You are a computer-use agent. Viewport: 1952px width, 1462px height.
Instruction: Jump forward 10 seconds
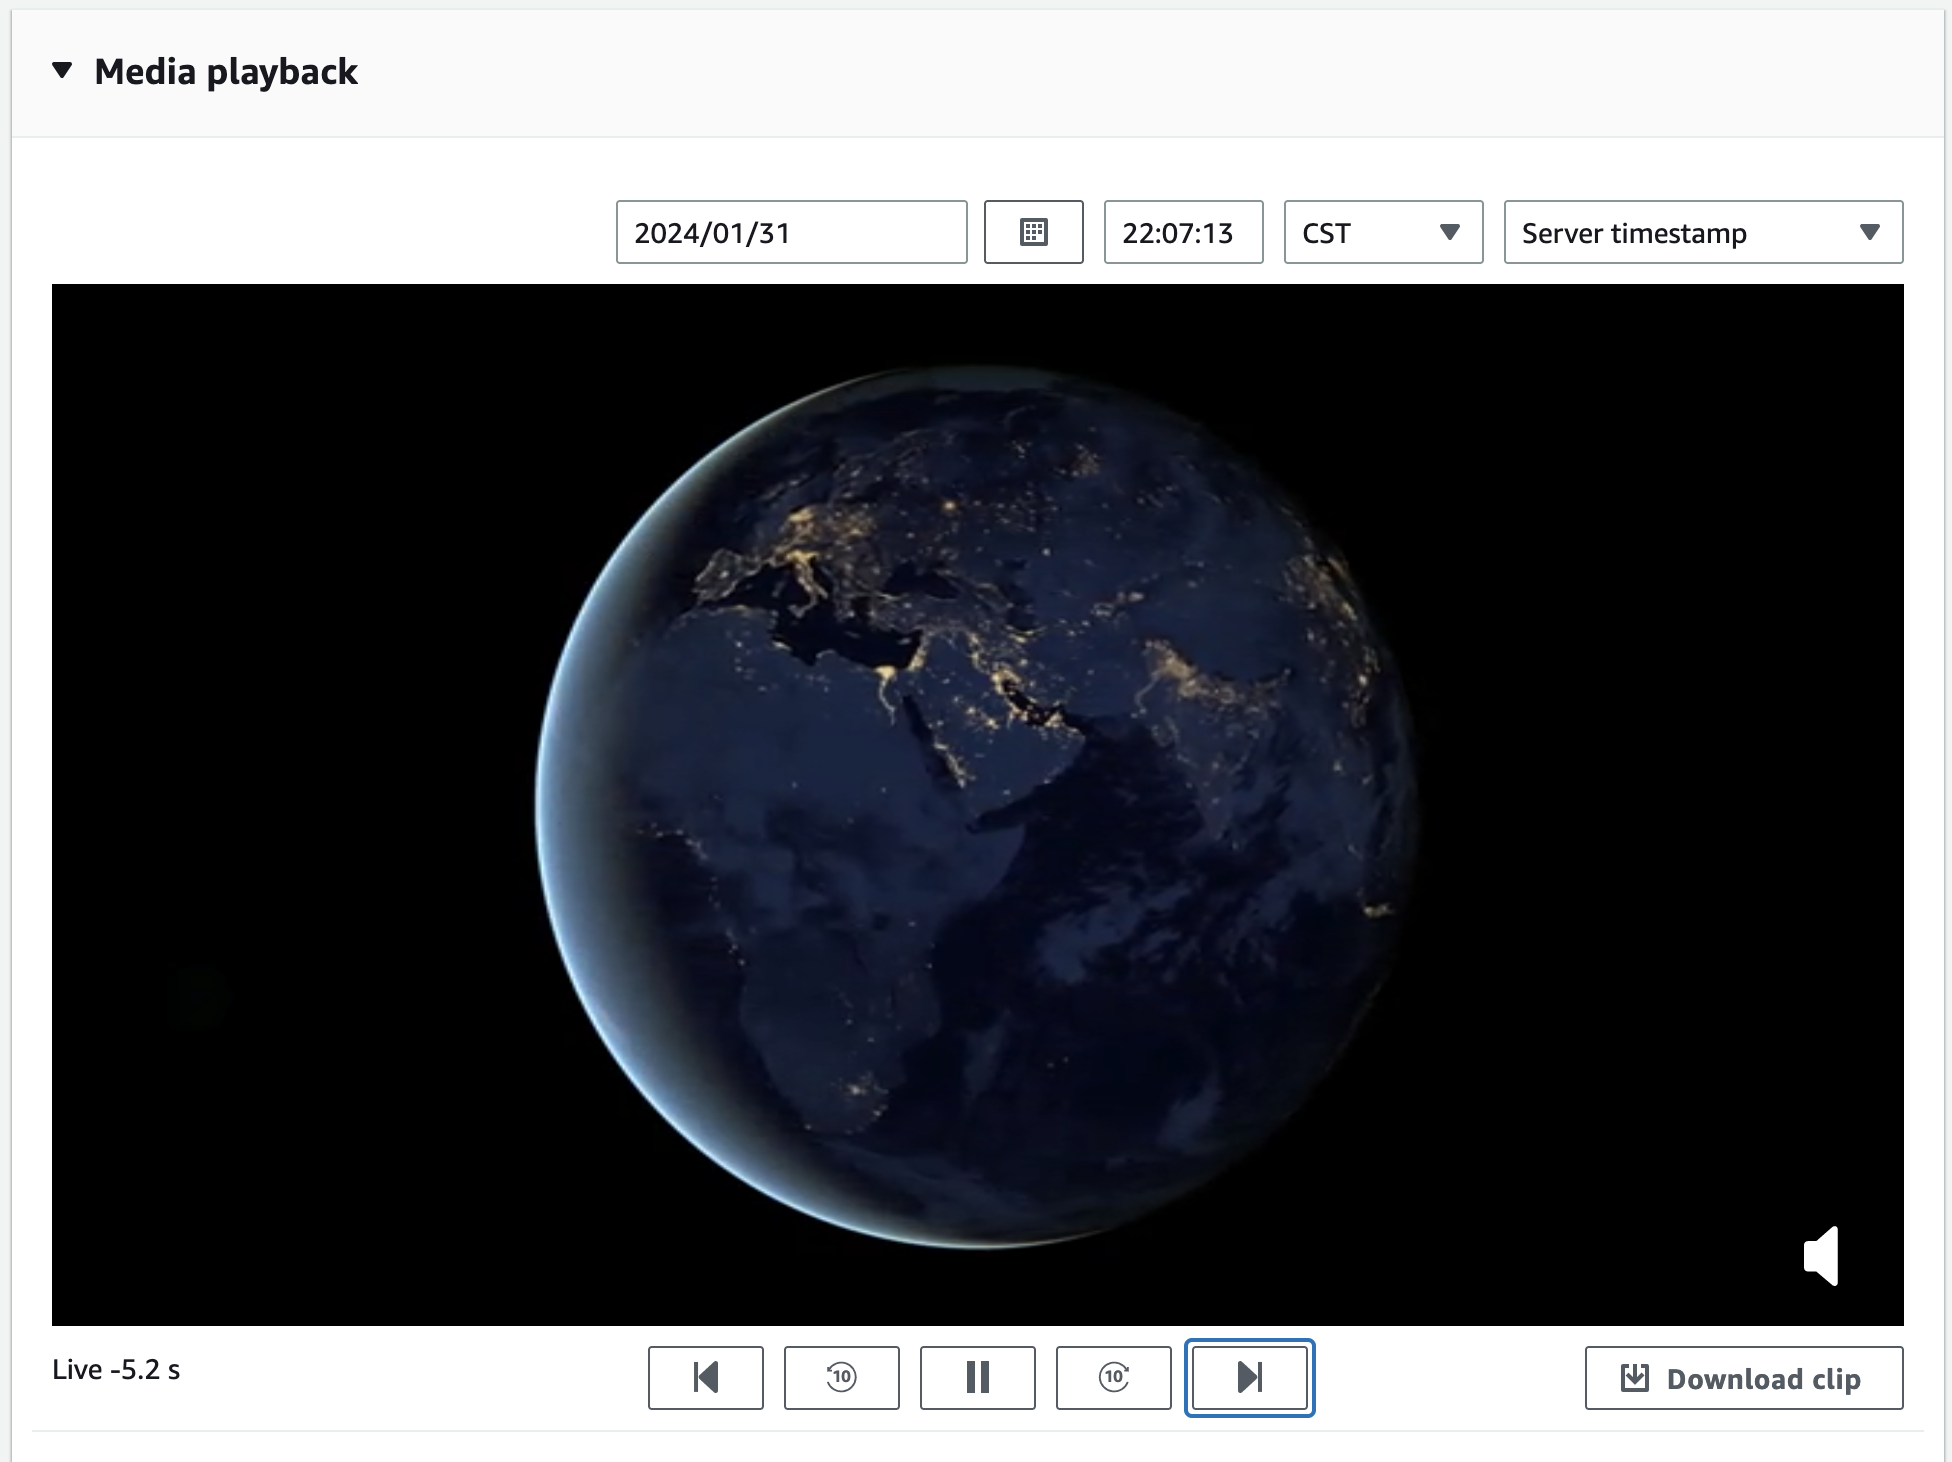coord(1113,1378)
